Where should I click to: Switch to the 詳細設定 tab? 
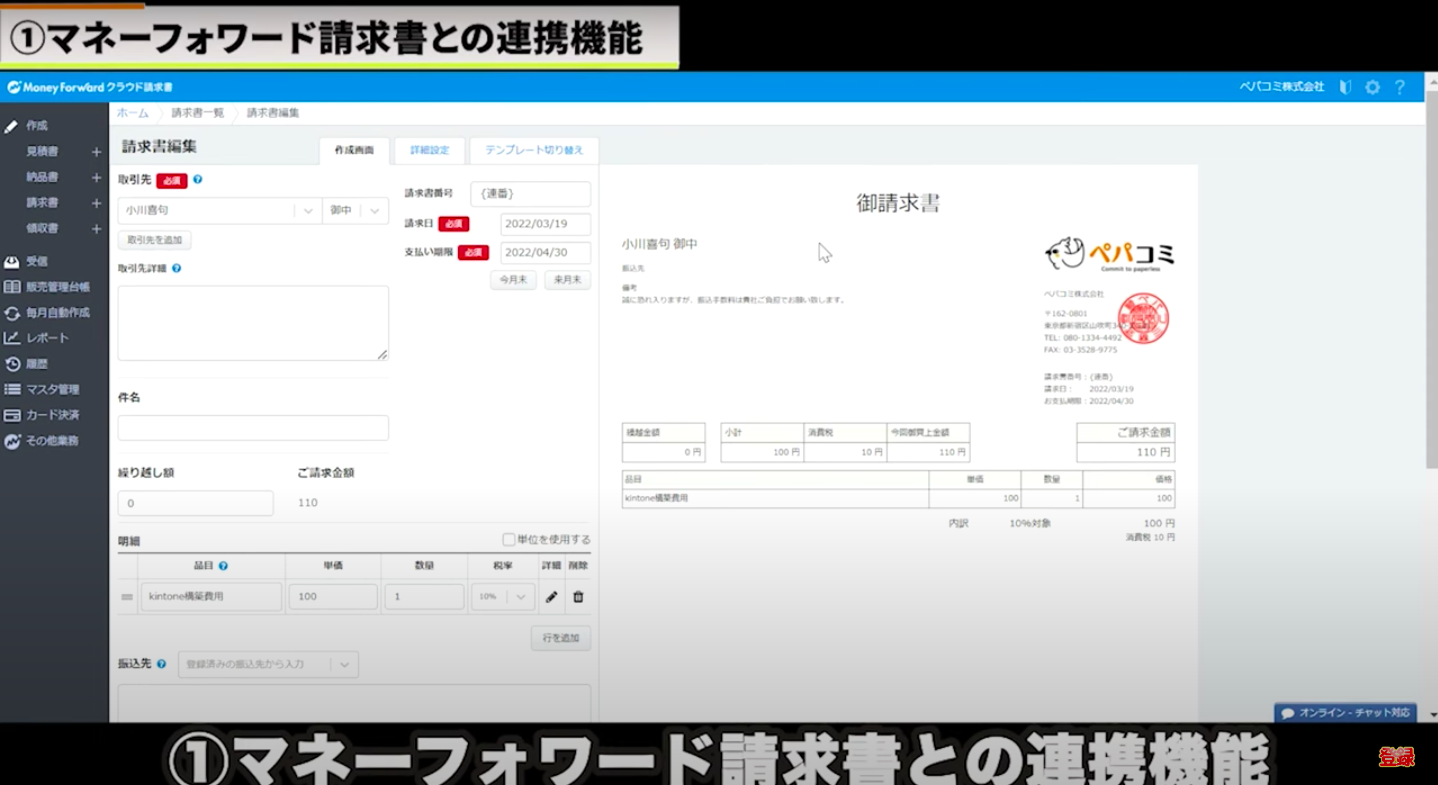point(429,150)
